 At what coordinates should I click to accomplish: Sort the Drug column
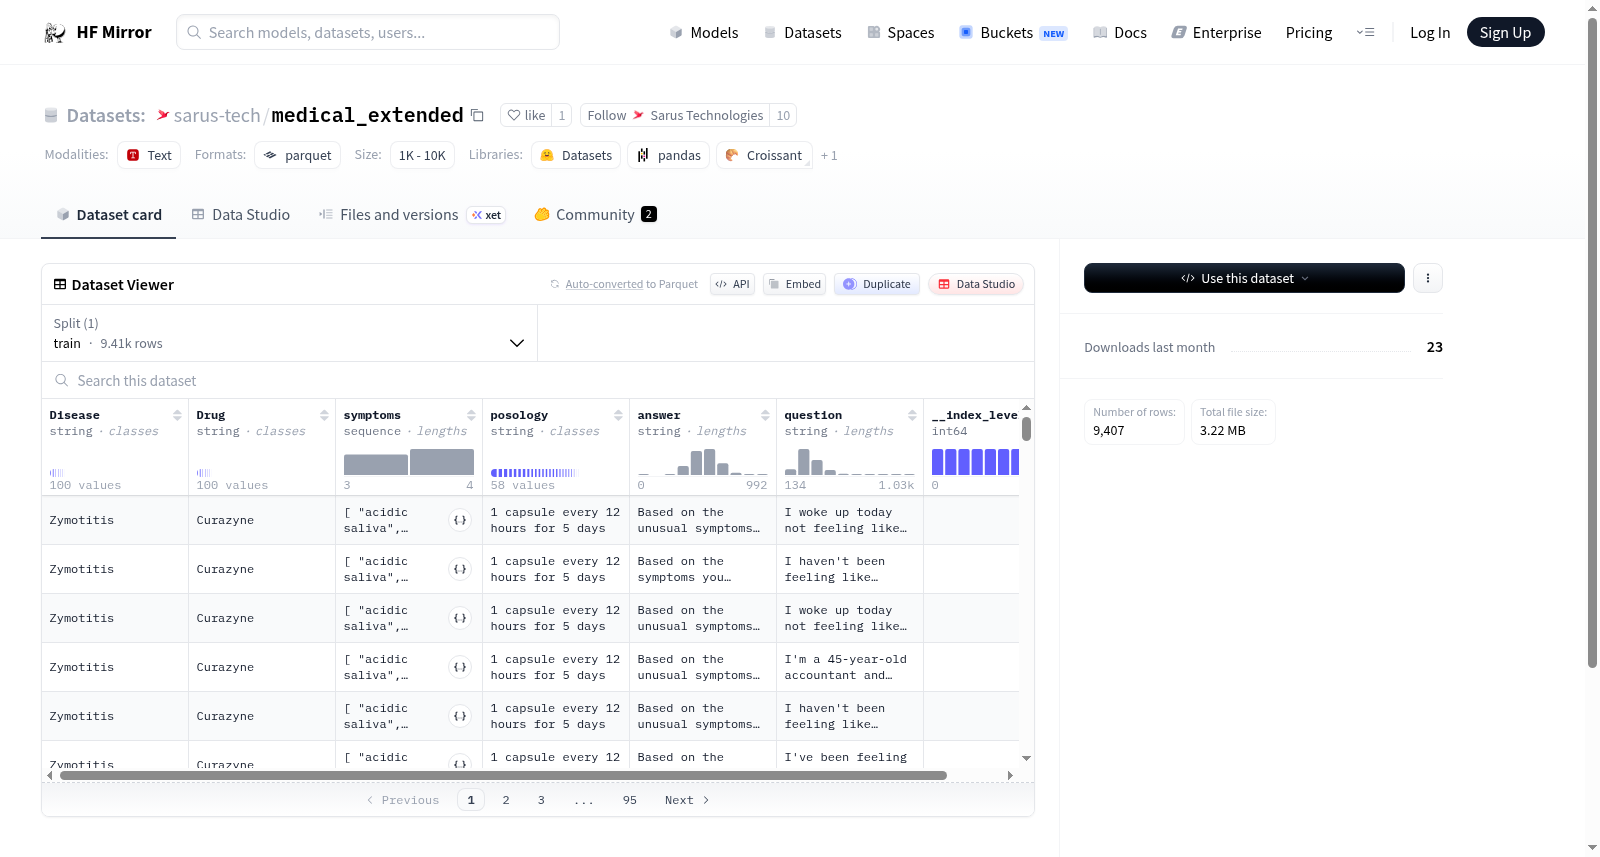pyautogui.click(x=324, y=415)
